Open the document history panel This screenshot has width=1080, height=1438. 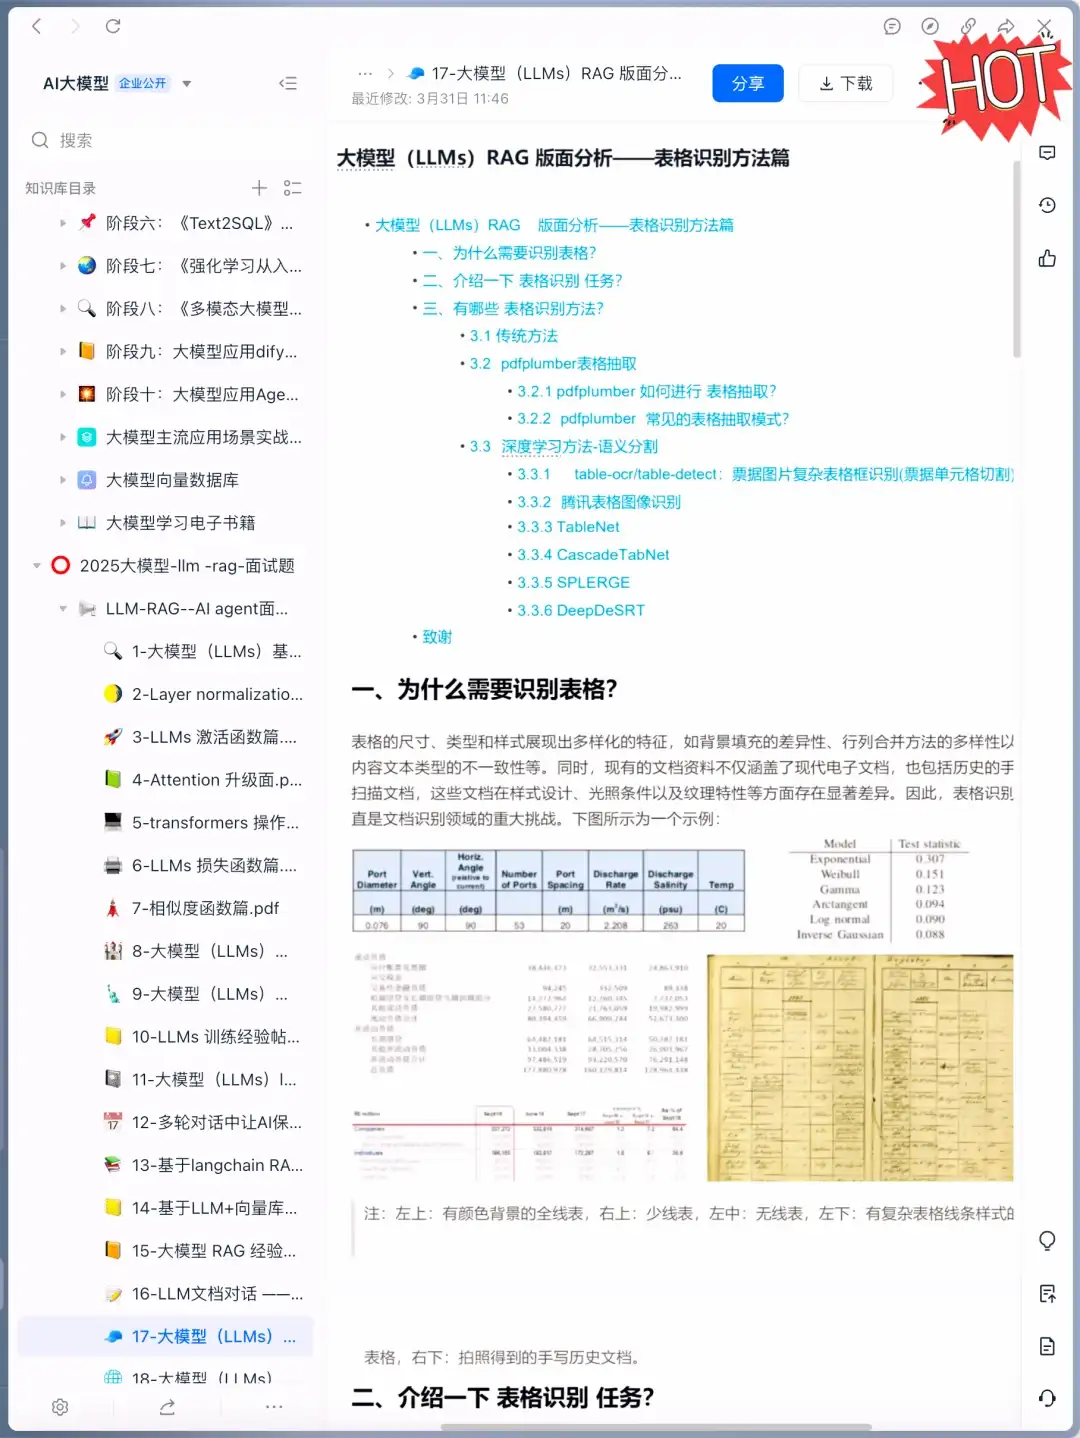1046,203
